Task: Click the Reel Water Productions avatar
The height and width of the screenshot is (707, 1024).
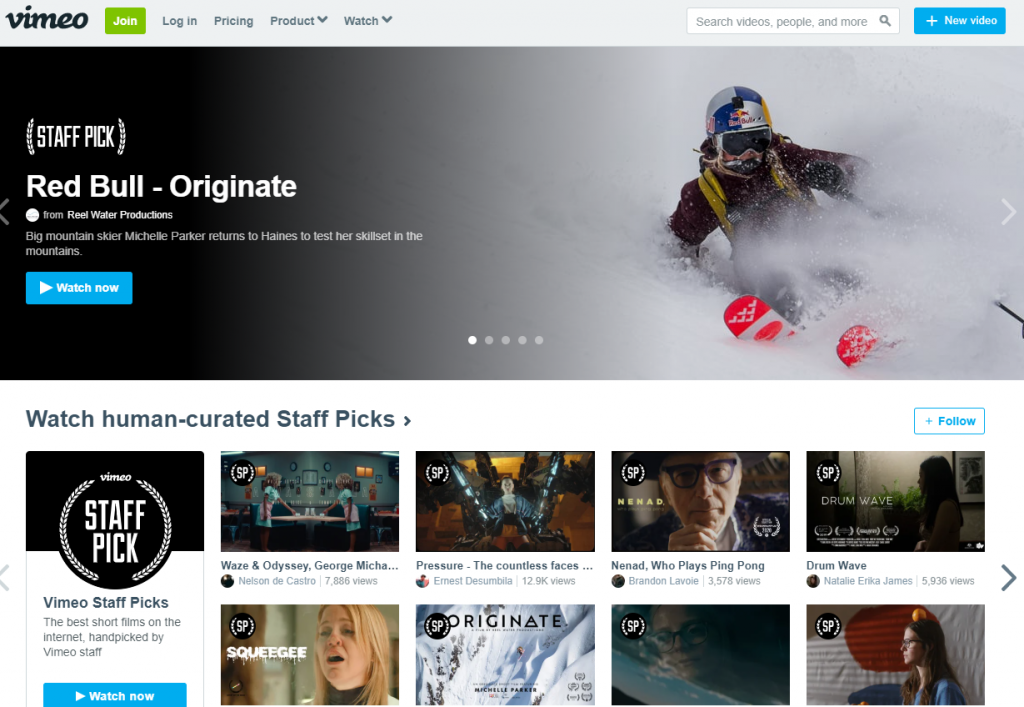Action: [x=32, y=215]
